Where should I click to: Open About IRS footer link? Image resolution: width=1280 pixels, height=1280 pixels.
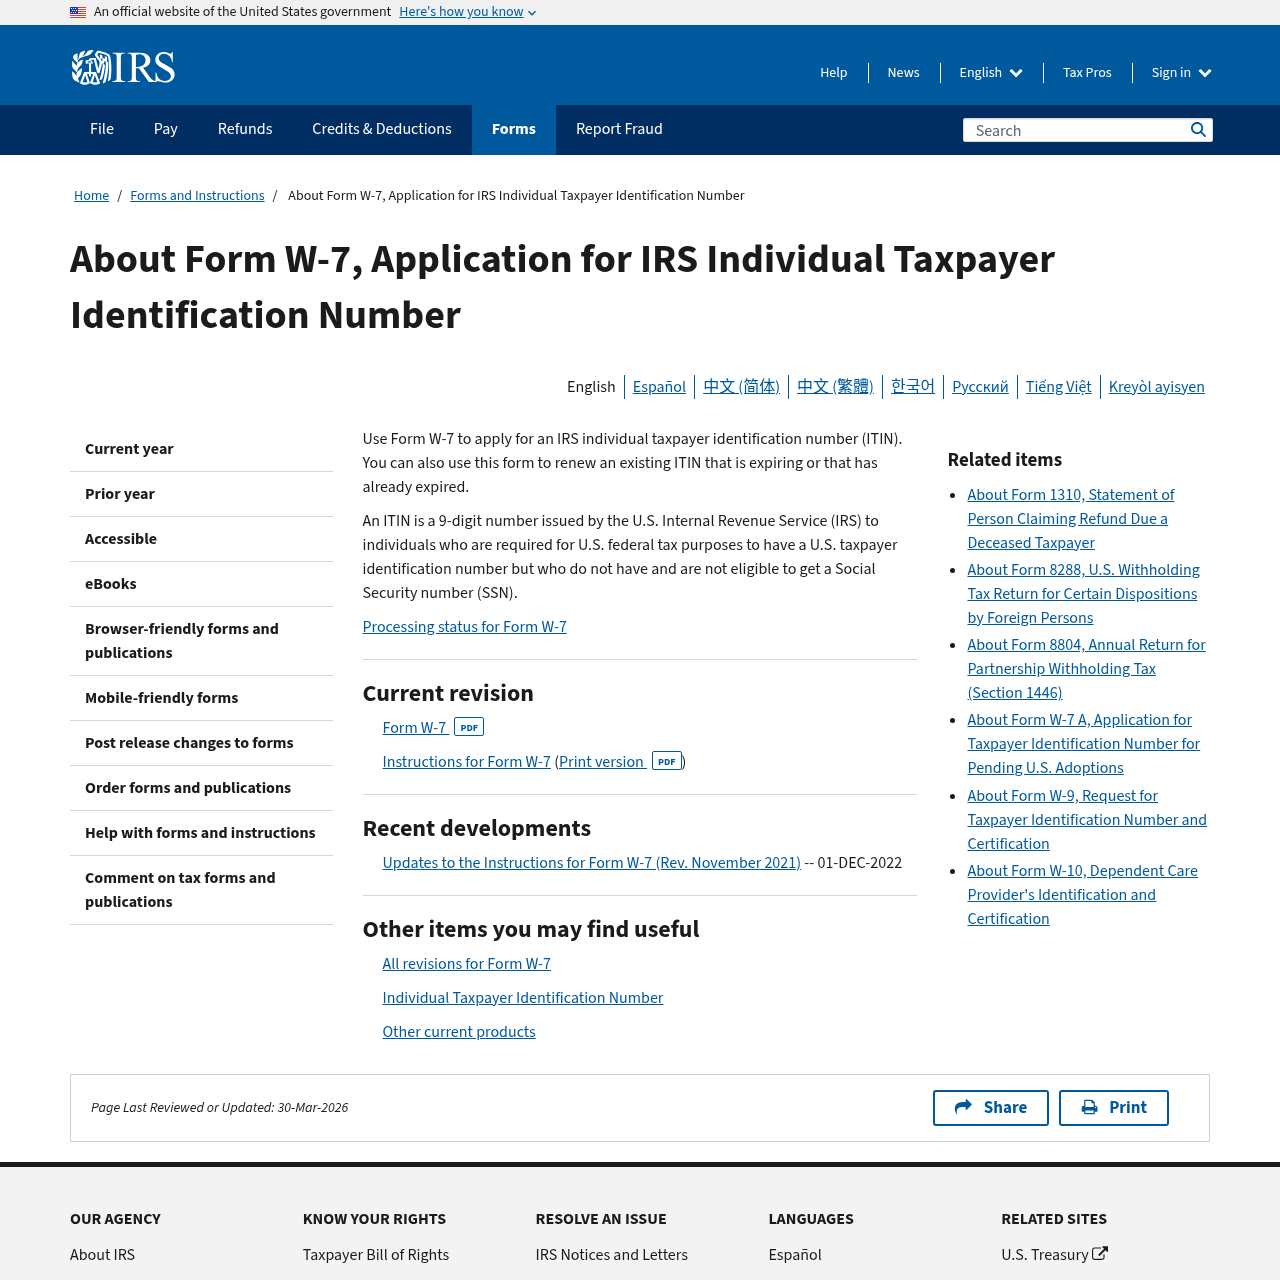102,1255
